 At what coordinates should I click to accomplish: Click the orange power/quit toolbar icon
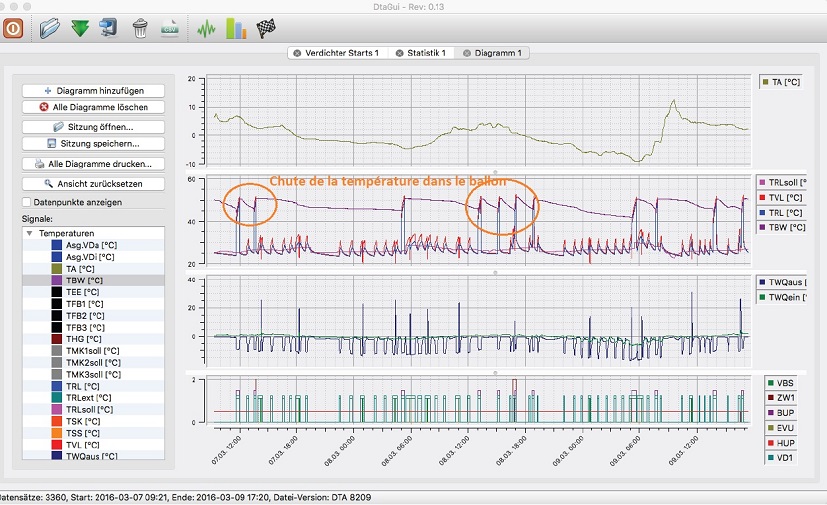click(13, 27)
